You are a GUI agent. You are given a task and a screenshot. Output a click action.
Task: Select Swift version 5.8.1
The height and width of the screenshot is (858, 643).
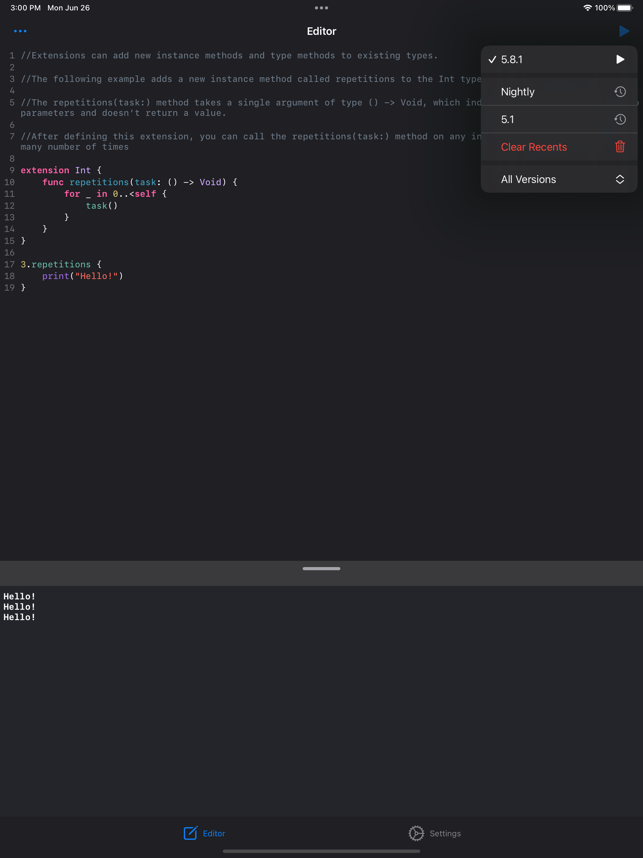click(559, 60)
